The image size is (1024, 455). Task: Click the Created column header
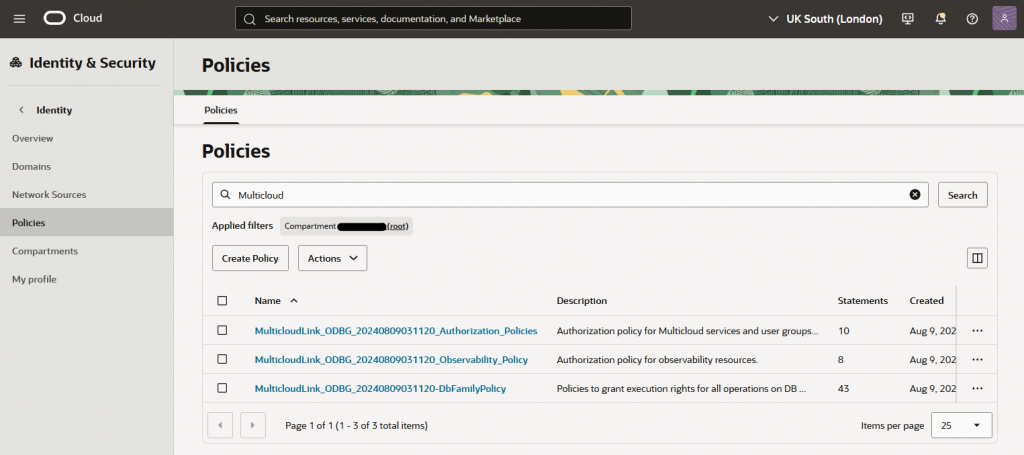click(x=926, y=301)
